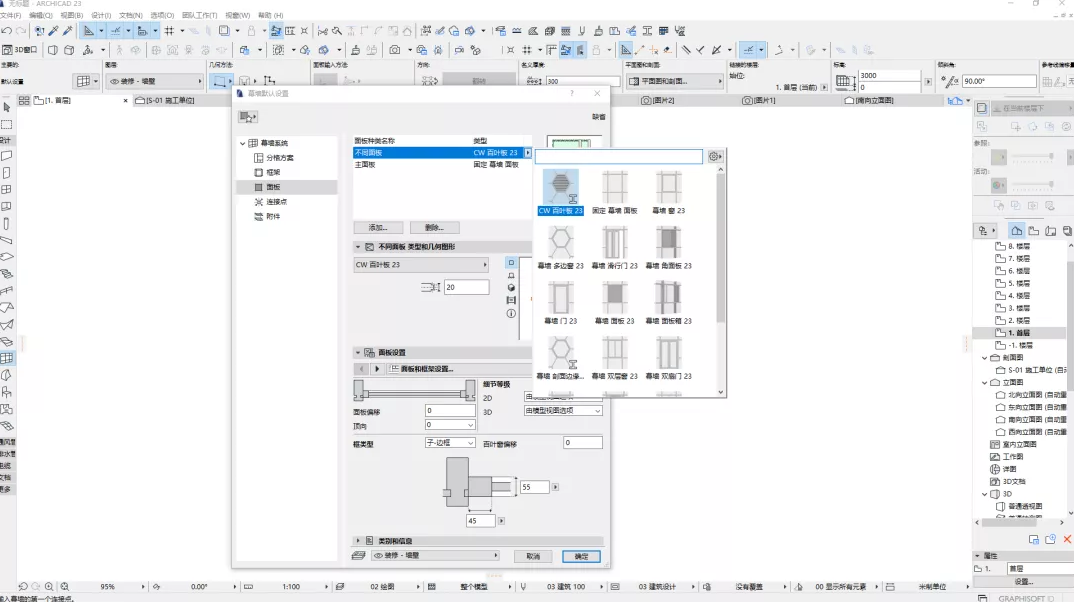Open the 3D detail level dropdown
Image resolution: width=1074 pixels, height=602 pixels.
pyautogui.click(x=563, y=411)
